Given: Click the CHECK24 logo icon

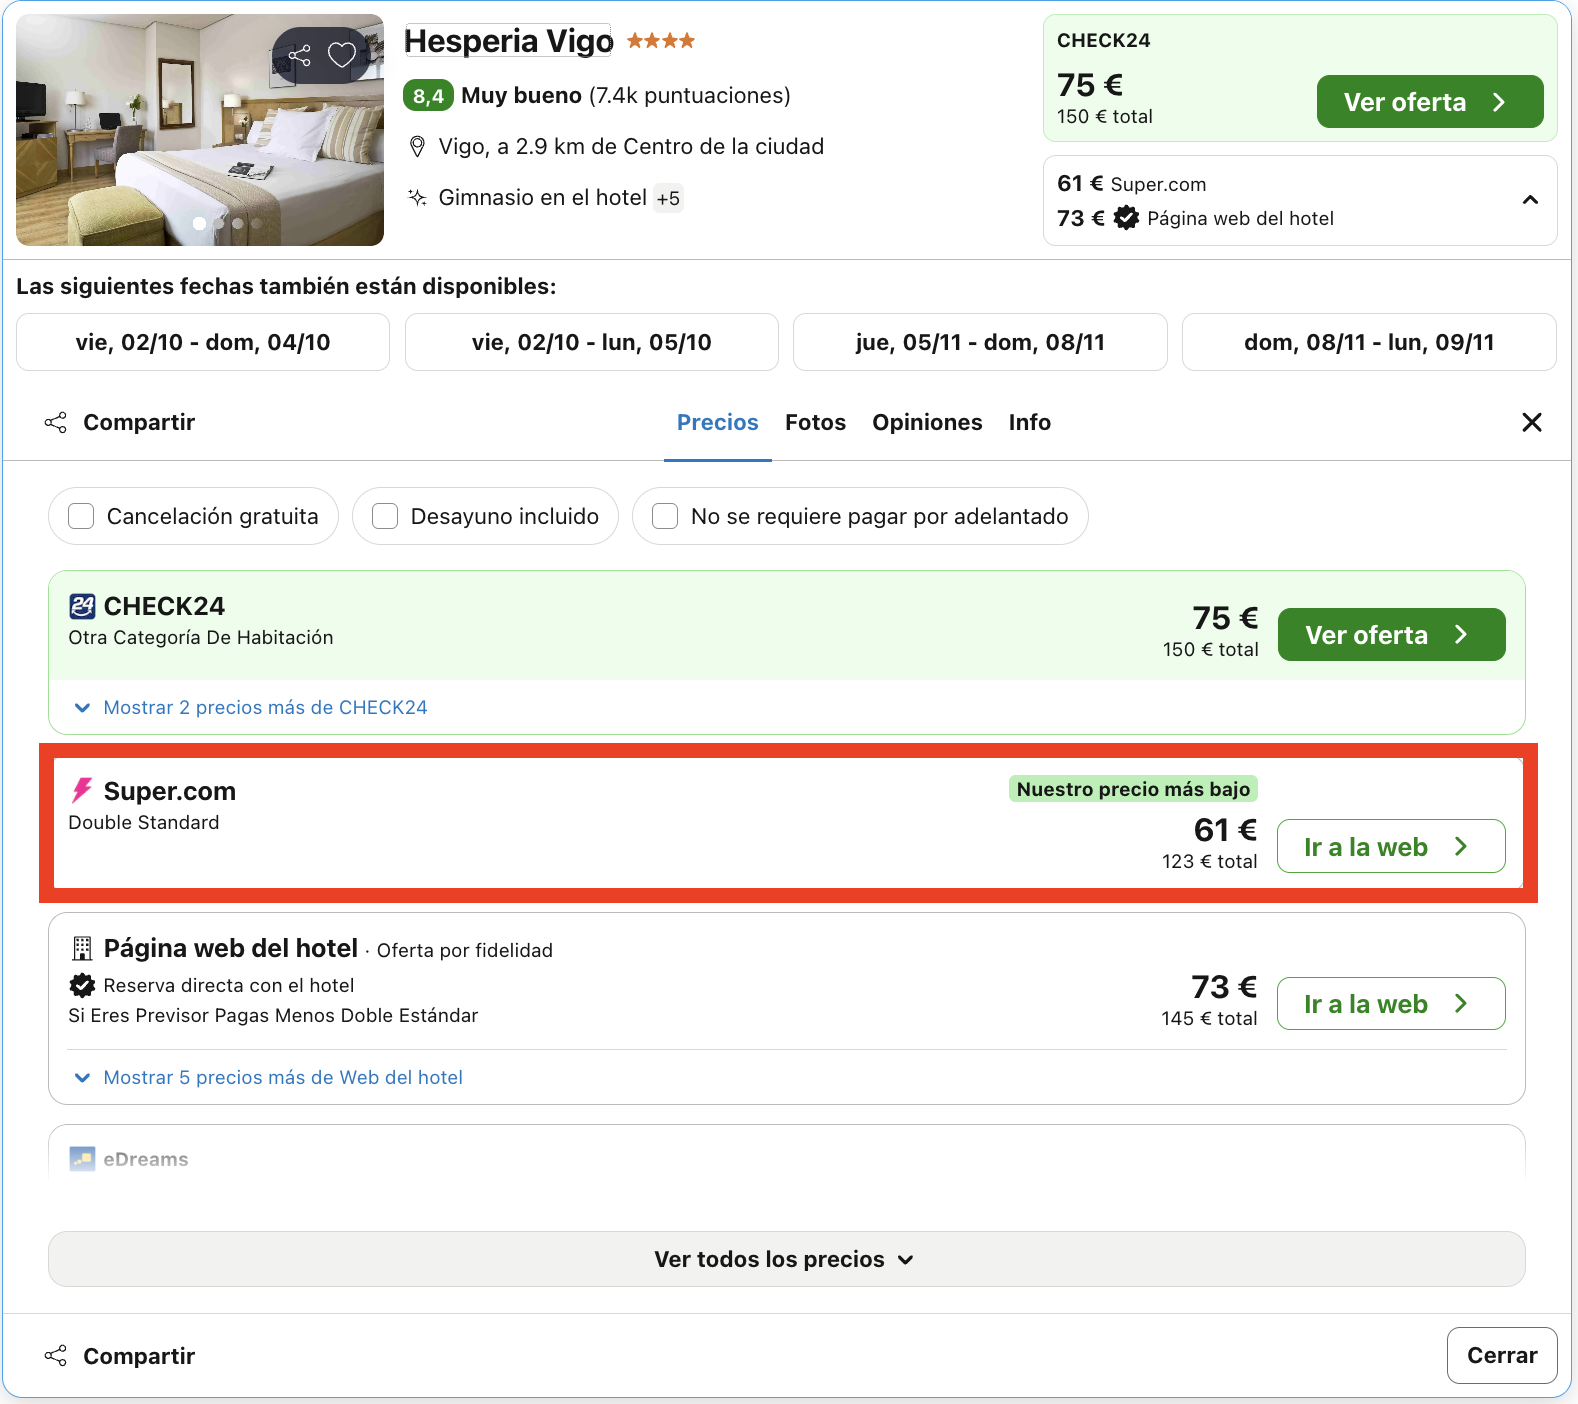Looking at the screenshot, I should click(82, 606).
